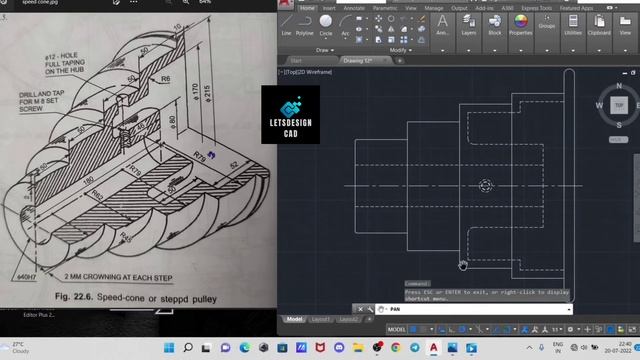
Task: Toggle polar tracking in status bar
Action: (462, 329)
